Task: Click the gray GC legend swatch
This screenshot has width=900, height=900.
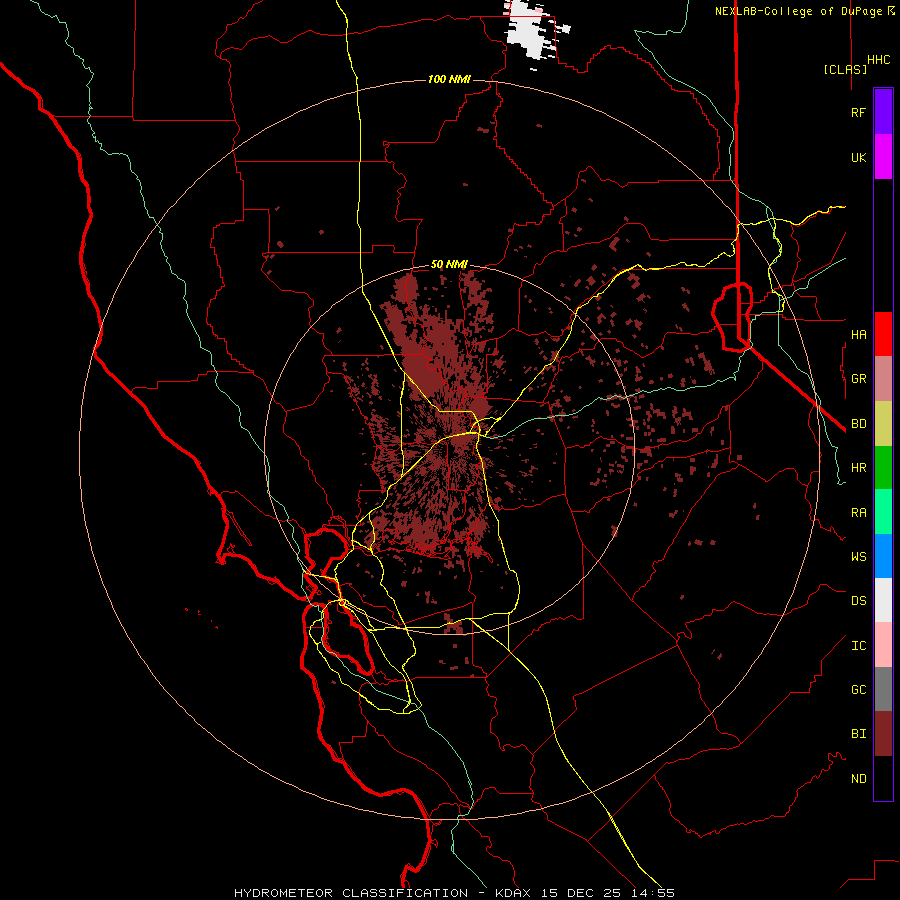Action: [x=883, y=689]
